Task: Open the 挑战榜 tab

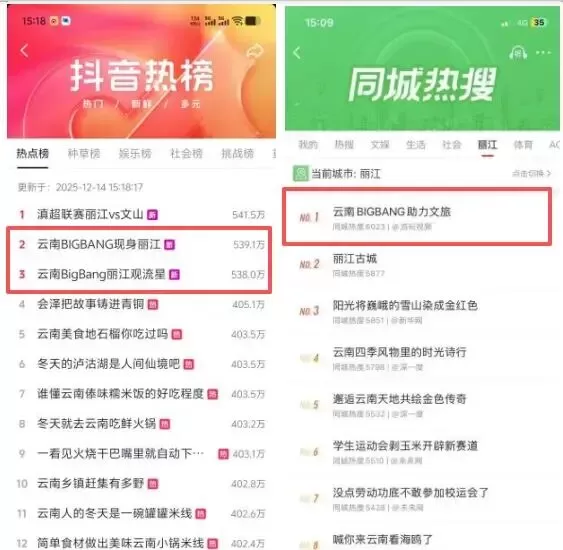Action: tap(238, 154)
